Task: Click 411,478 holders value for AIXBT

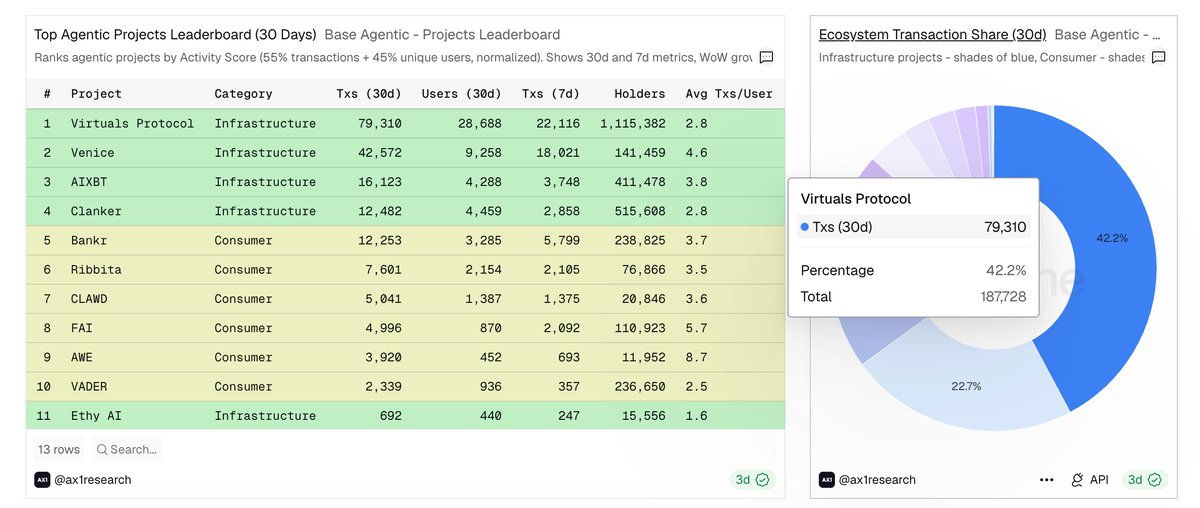Action: 640,182
